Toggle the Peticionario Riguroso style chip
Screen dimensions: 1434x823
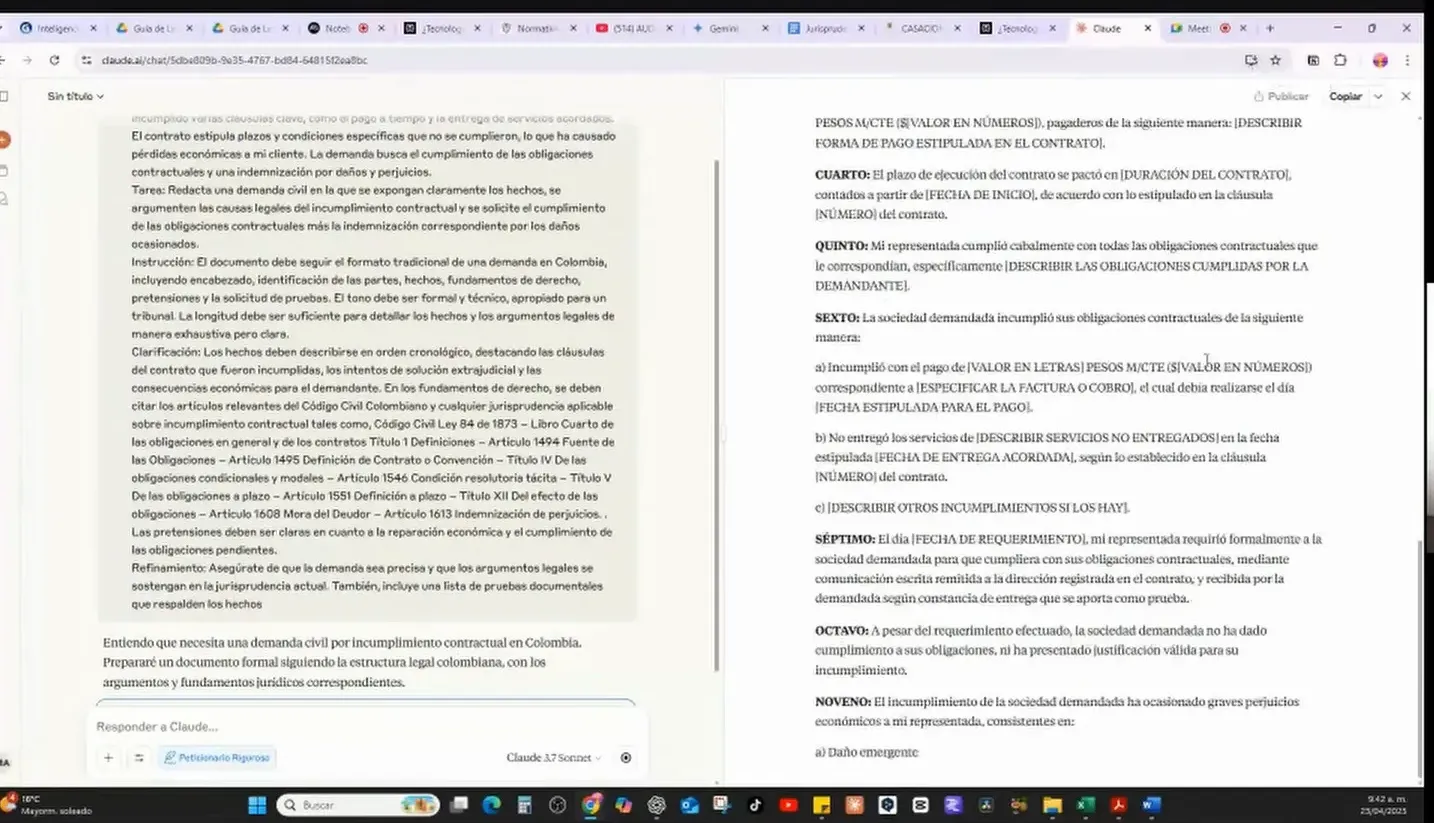pos(216,757)
